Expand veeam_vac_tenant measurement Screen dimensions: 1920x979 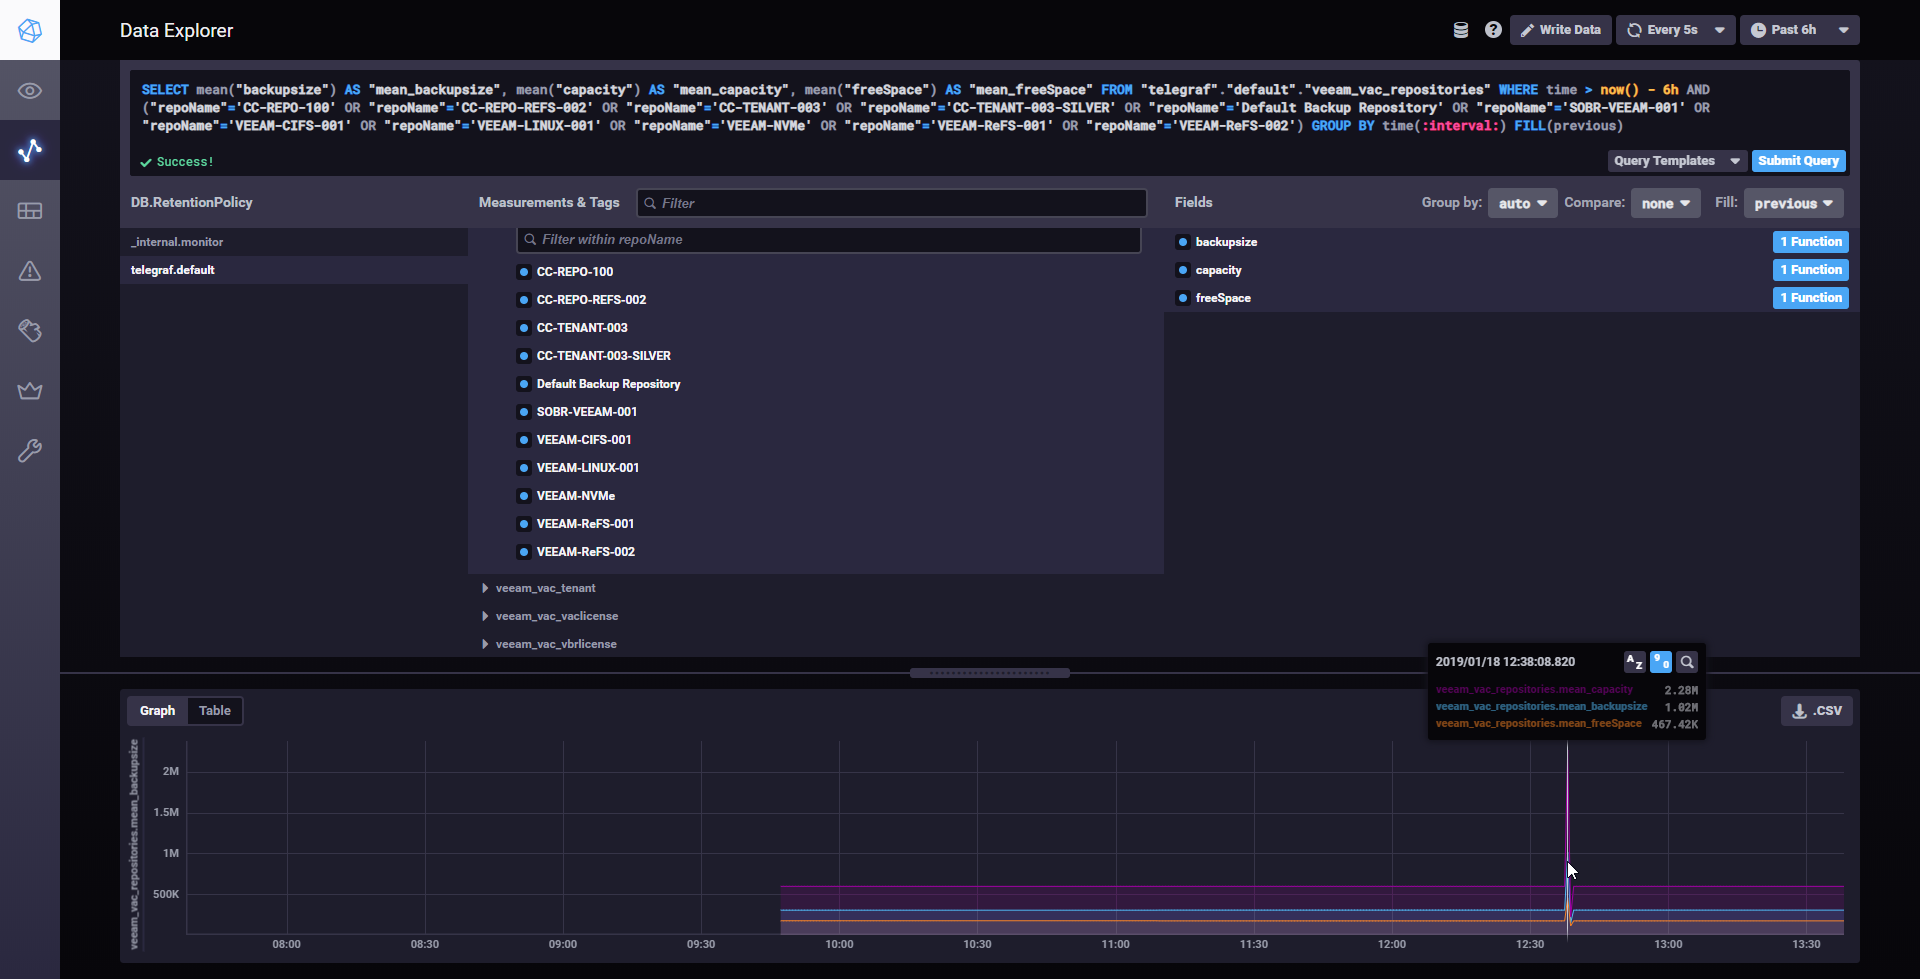pos(545,588)
